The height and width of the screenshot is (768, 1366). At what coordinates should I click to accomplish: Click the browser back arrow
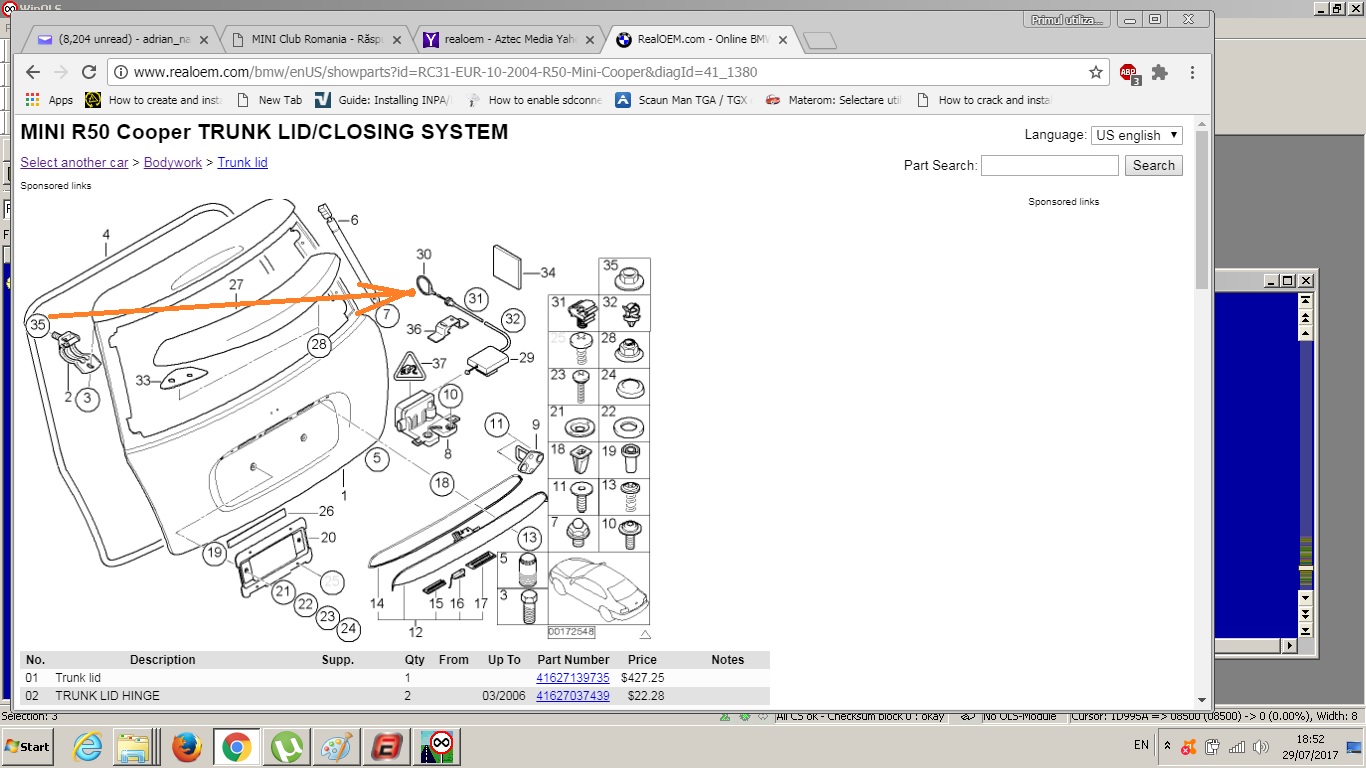point(32,72)
